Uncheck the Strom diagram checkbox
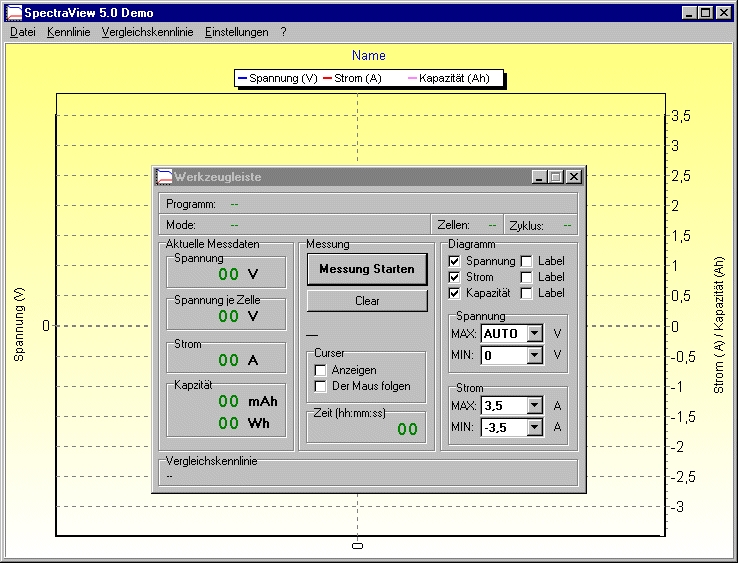The height and width of the screenshot is (563, 738). [454, 277]
